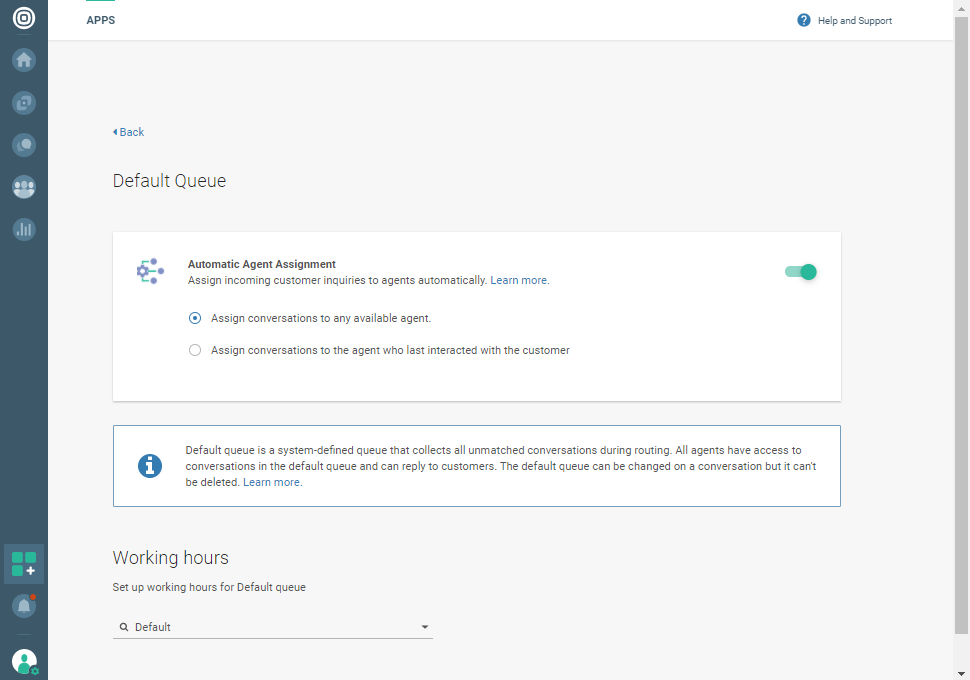
Task: Select the assign-to-last-interacted-agent radio option
Action: click(195, 350)
